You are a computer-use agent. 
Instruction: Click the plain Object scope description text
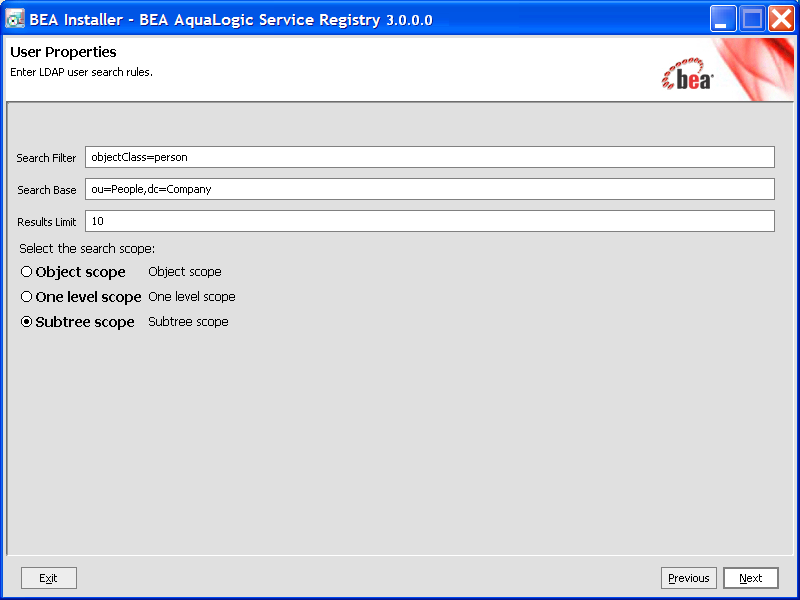click(185, 271)
